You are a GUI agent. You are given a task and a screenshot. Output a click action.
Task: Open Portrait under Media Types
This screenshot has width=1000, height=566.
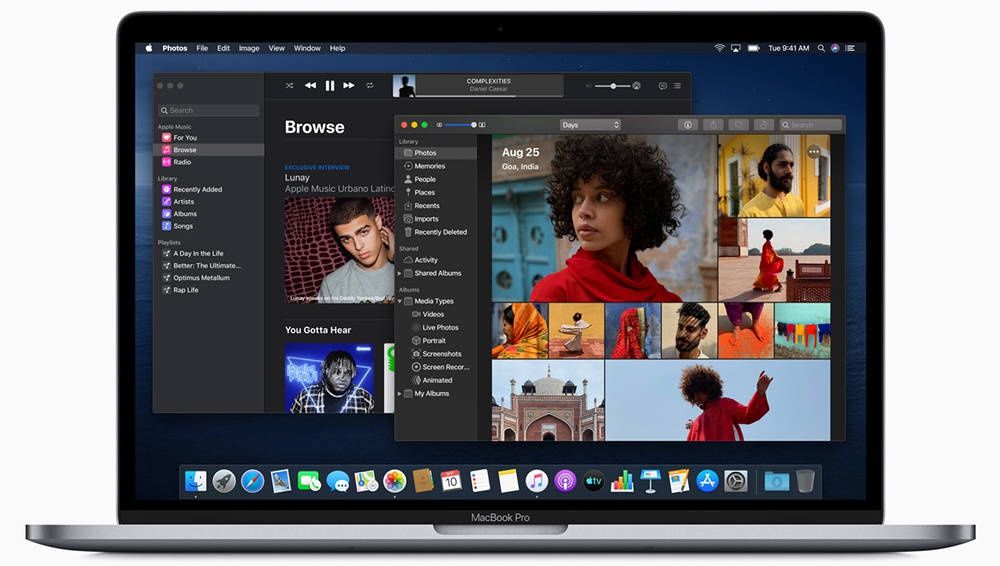click(x=436, y=341)
